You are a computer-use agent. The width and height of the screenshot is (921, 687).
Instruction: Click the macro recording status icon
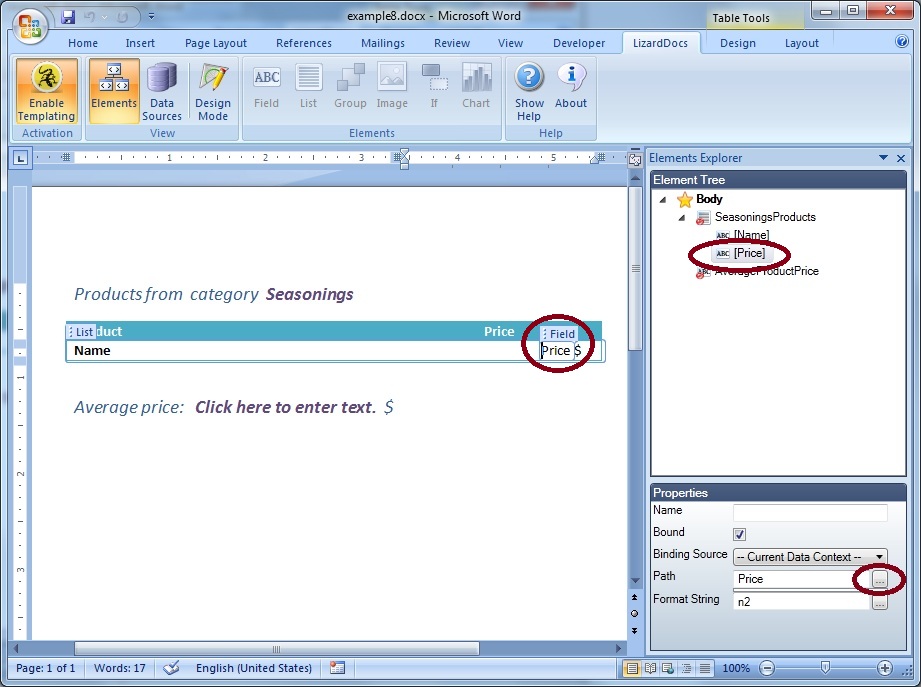click(x=337, y=668)
